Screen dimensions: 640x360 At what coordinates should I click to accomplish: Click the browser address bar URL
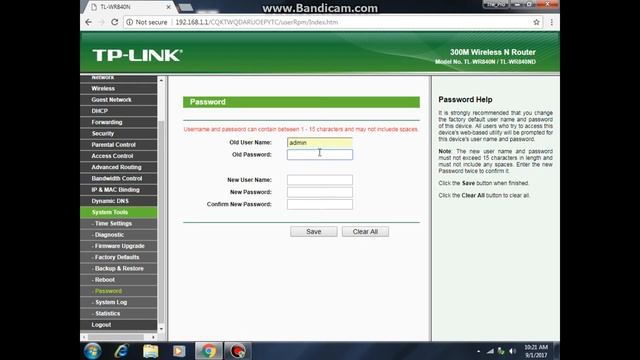click(x=257, y=22)
